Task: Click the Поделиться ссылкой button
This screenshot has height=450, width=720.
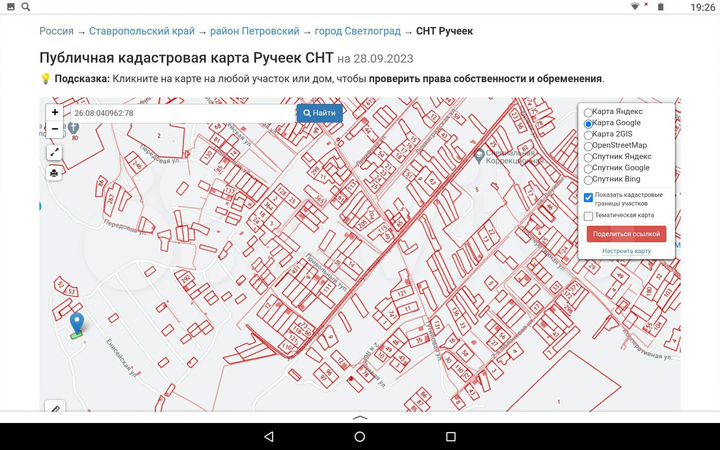Action: (x=626, y=234)
